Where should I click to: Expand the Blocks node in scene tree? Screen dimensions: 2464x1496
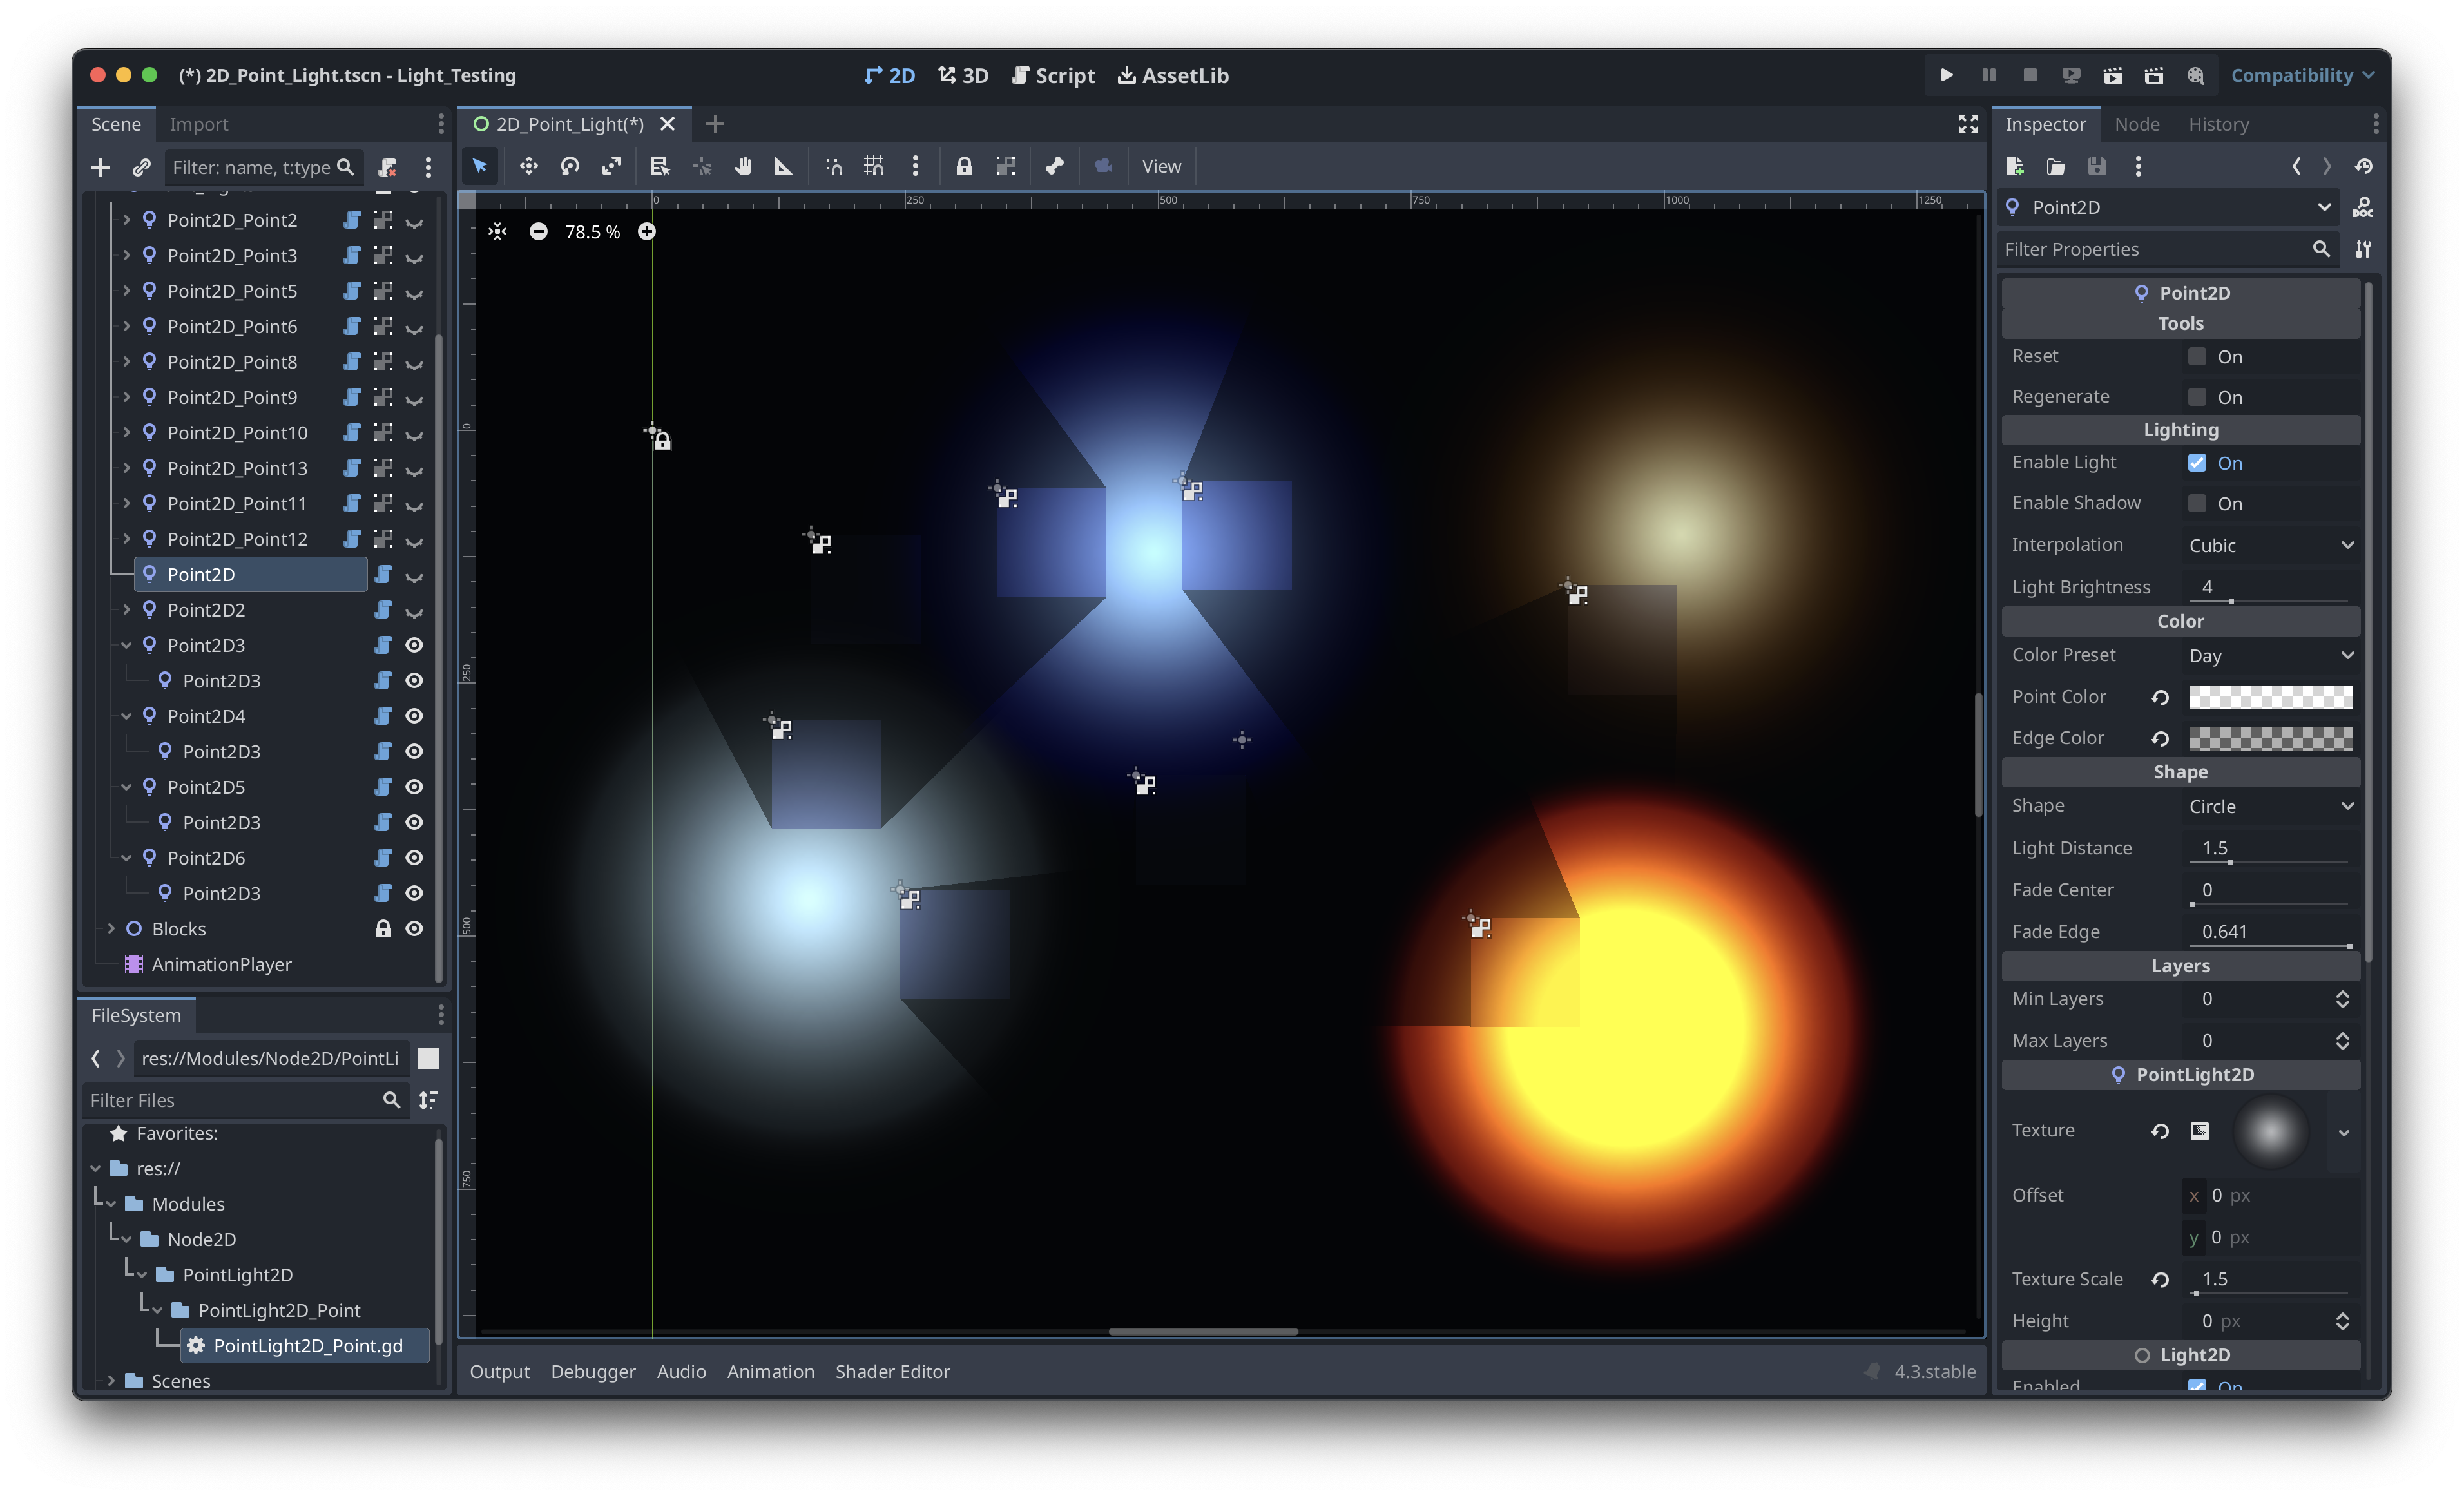coord(111,929)
